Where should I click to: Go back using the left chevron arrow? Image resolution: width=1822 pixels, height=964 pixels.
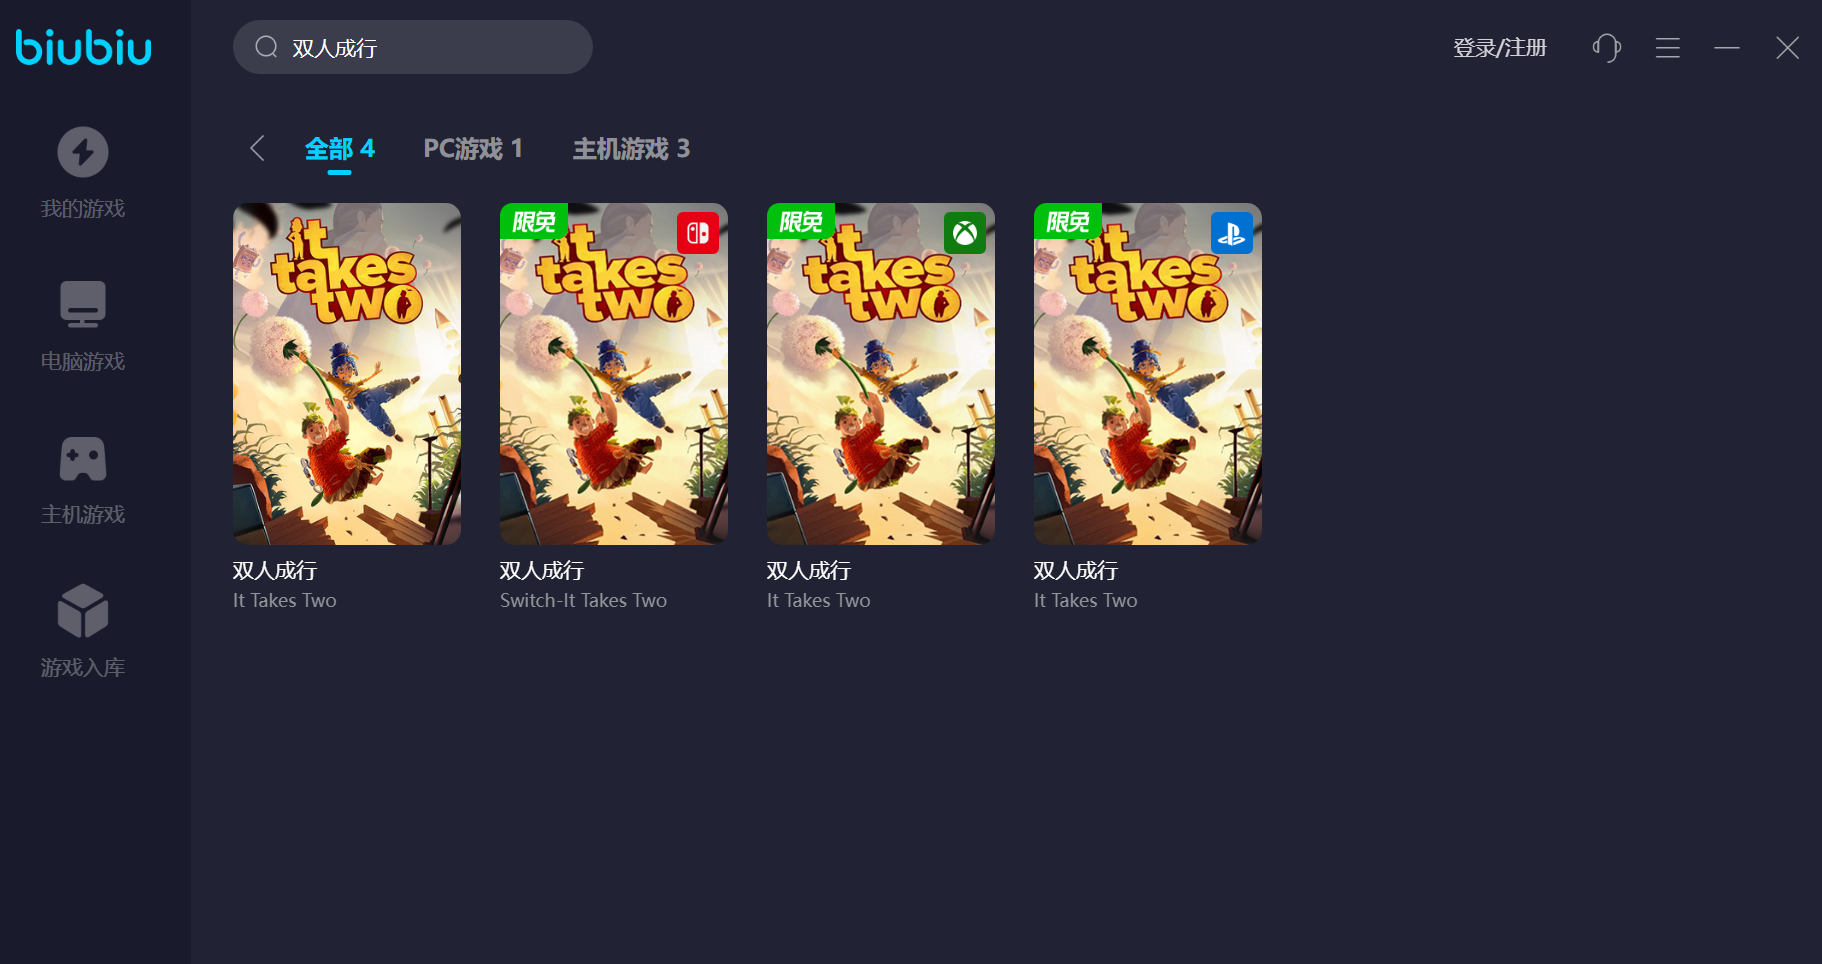257,149
